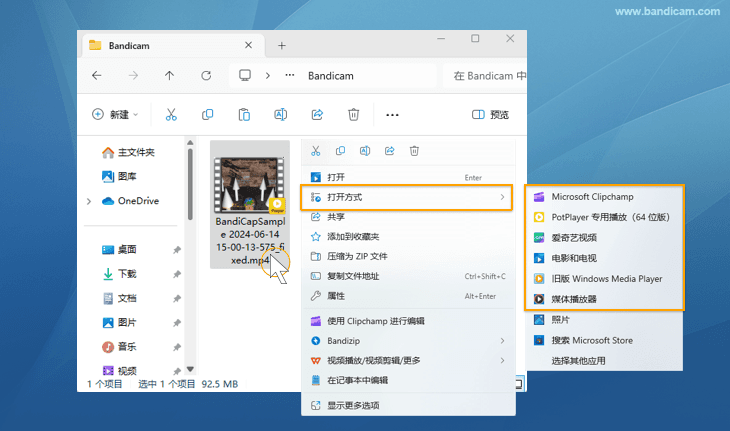Open 音乐 in sidebar

click(x=119, y=347)
